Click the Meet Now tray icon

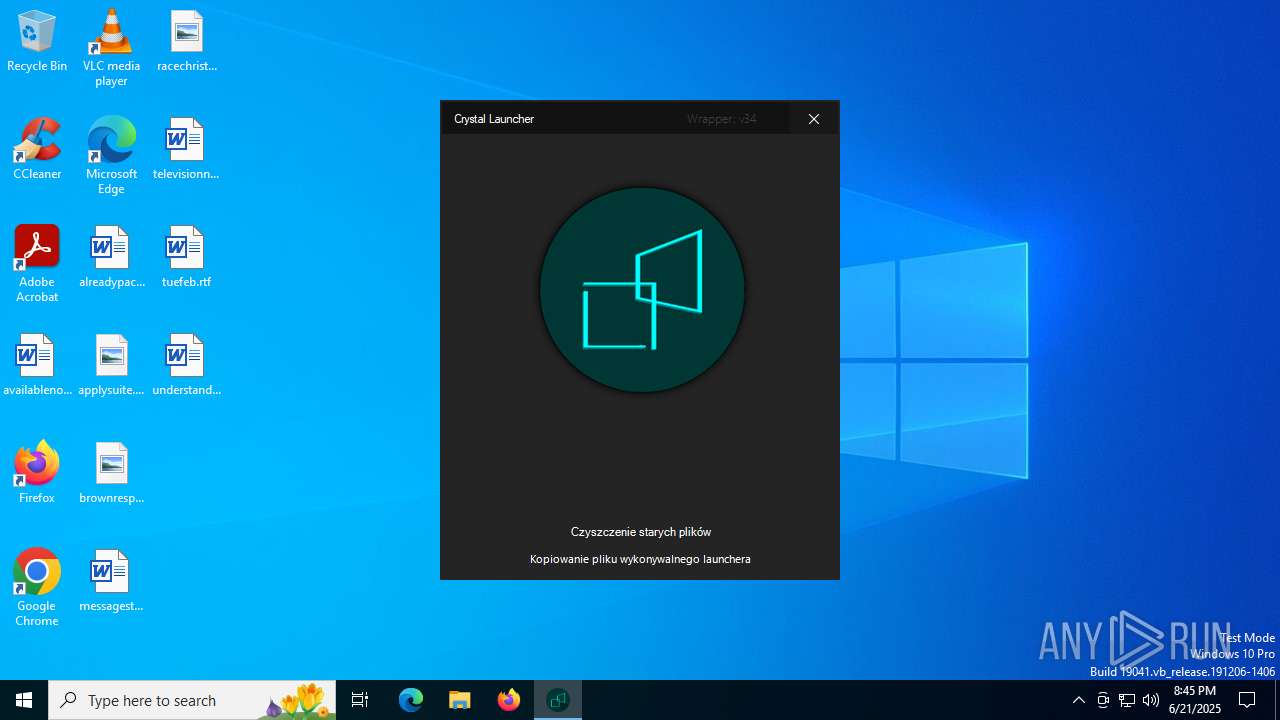tap(1103, 700)
